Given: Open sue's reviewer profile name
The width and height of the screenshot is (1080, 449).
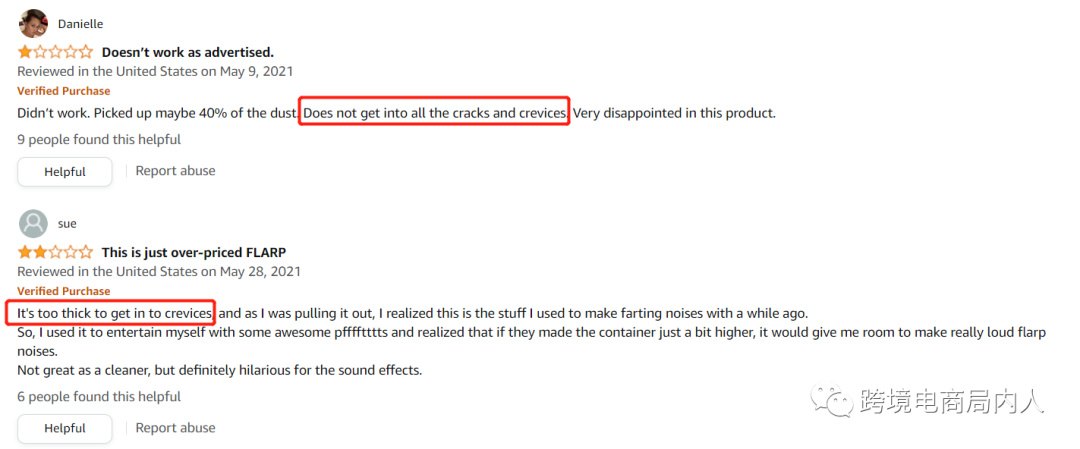Looking at the screenshot, I should (67, 224).
